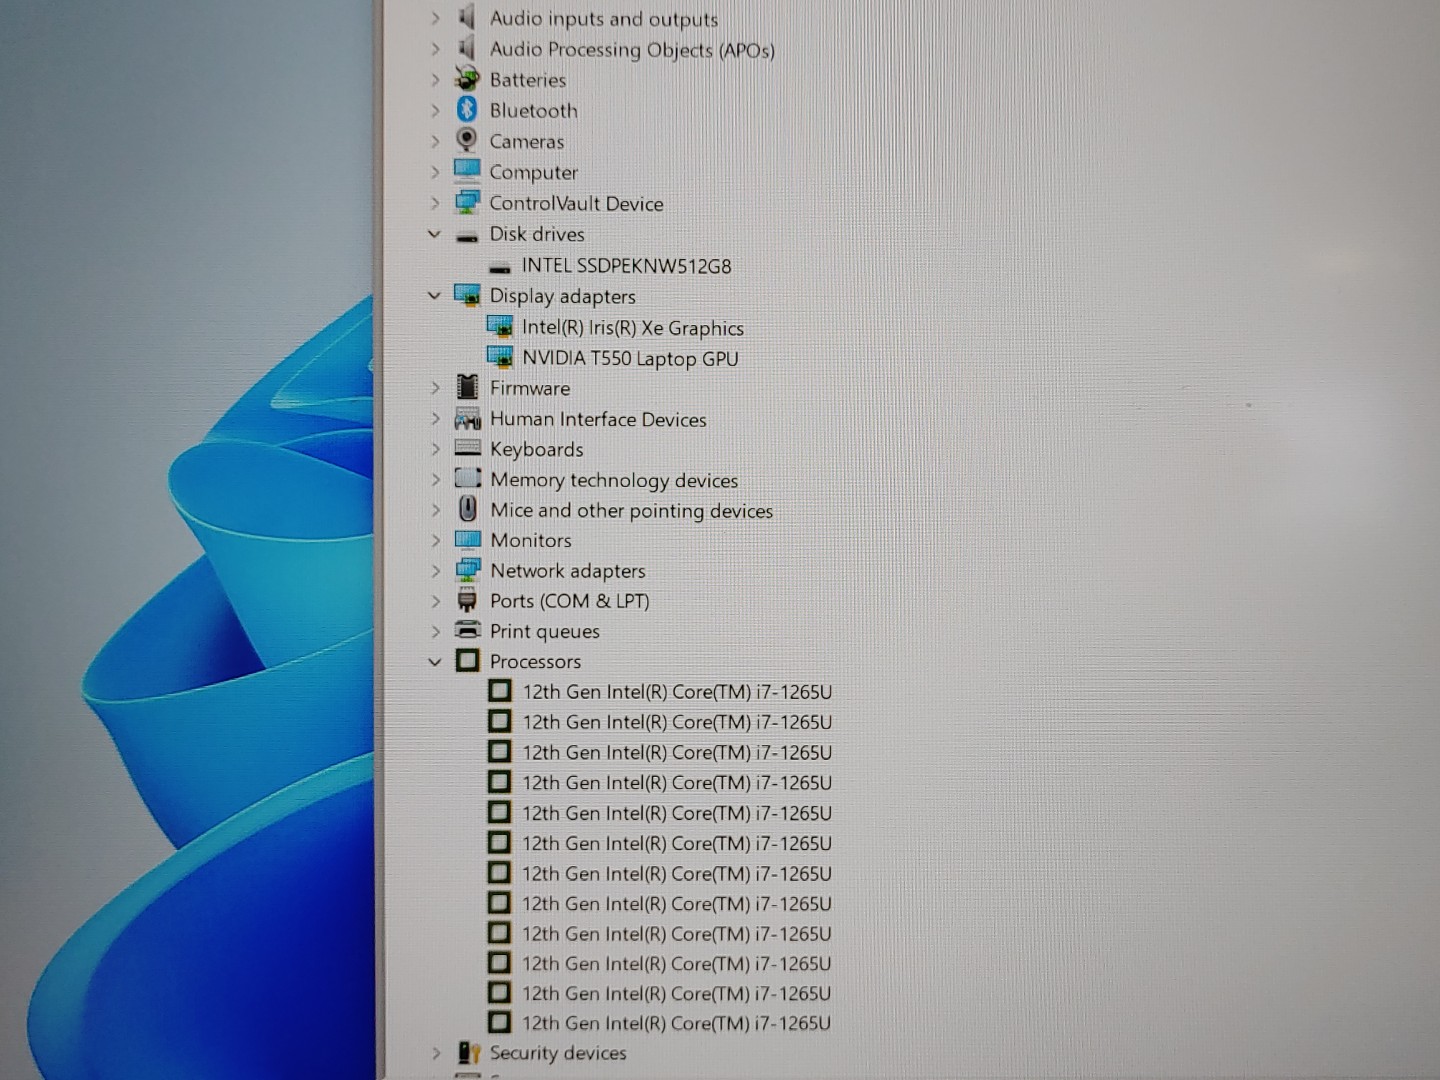Click the Bluetooth device icon
Screen dimensions: 1440x1080
tap(467, 110)
